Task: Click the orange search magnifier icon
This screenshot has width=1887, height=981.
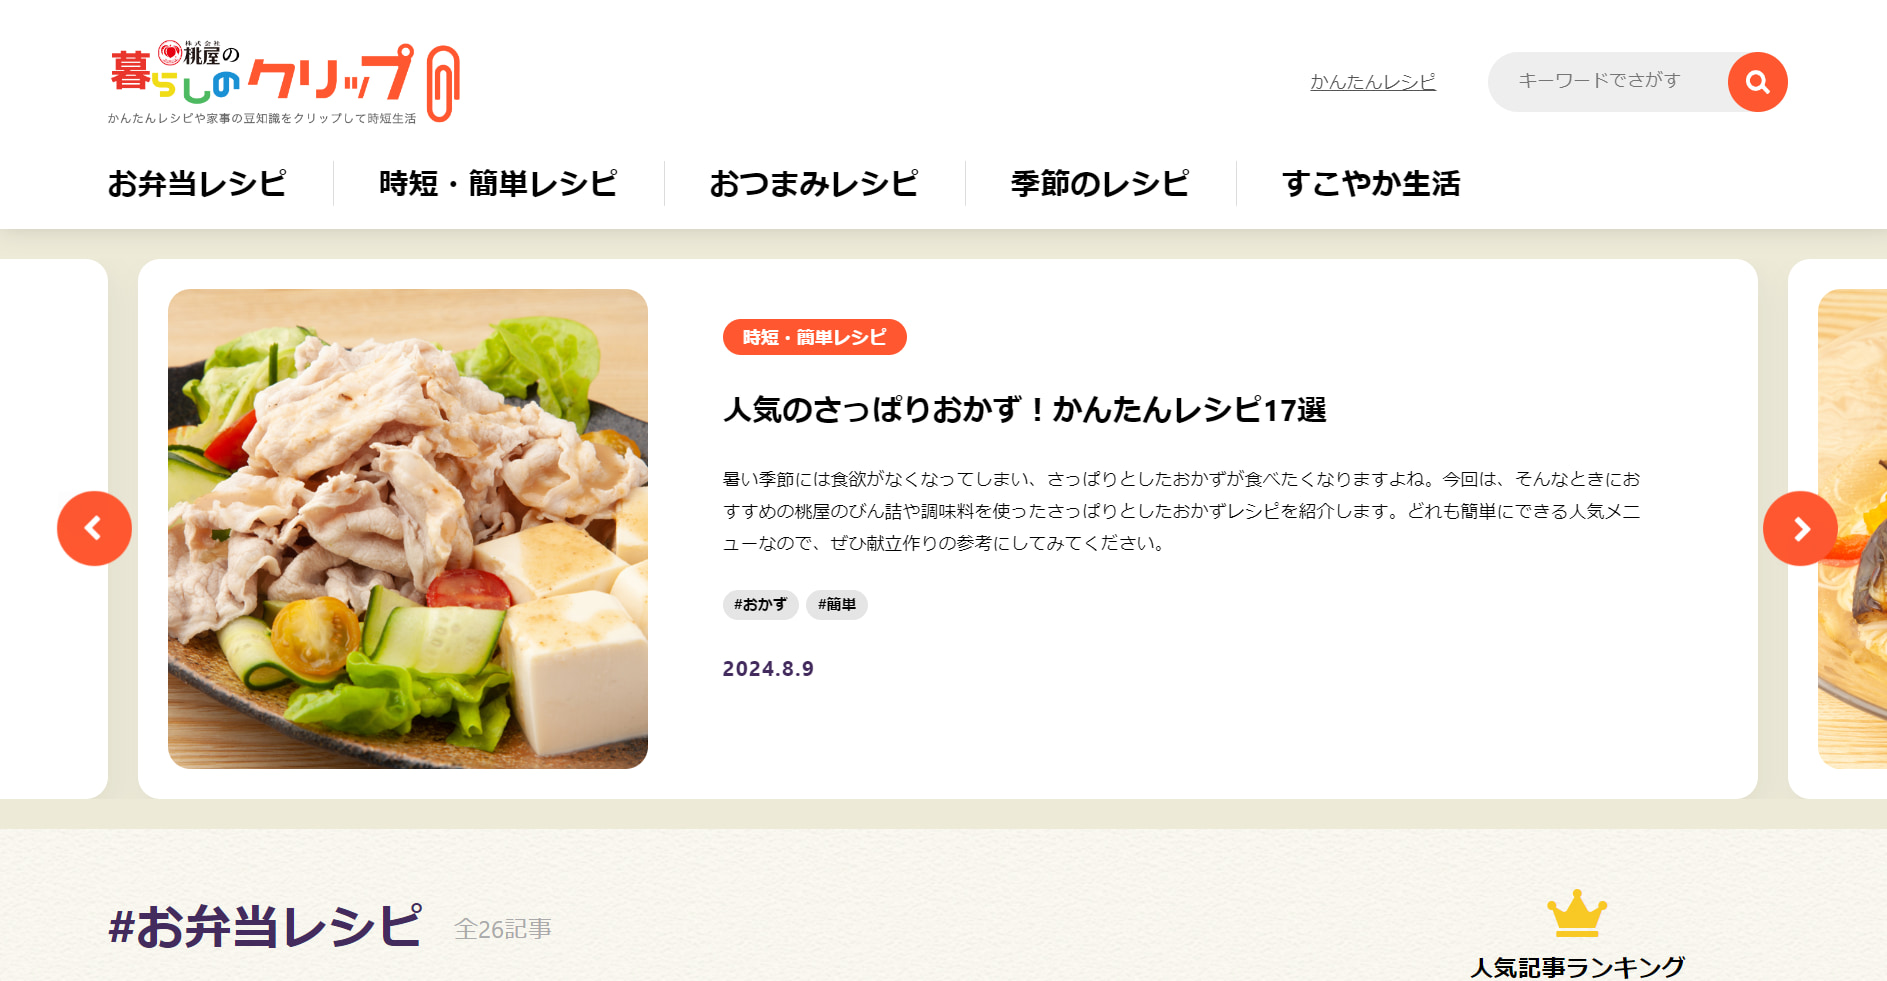Action: (x=1757, y=82)
